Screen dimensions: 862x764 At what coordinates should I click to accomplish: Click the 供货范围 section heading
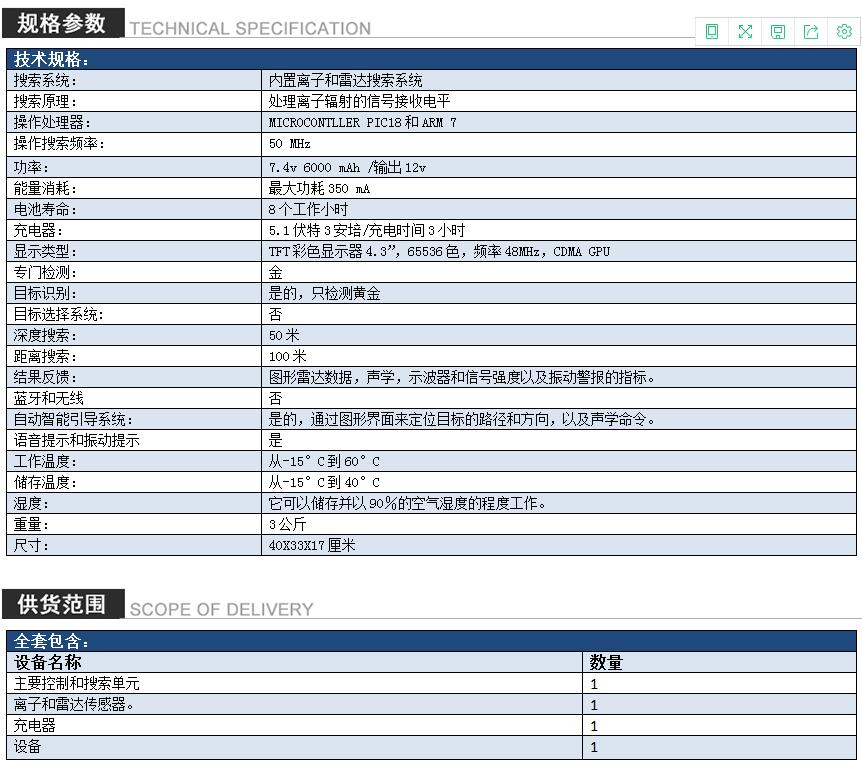pyautogui.click(x=62, y=604)
